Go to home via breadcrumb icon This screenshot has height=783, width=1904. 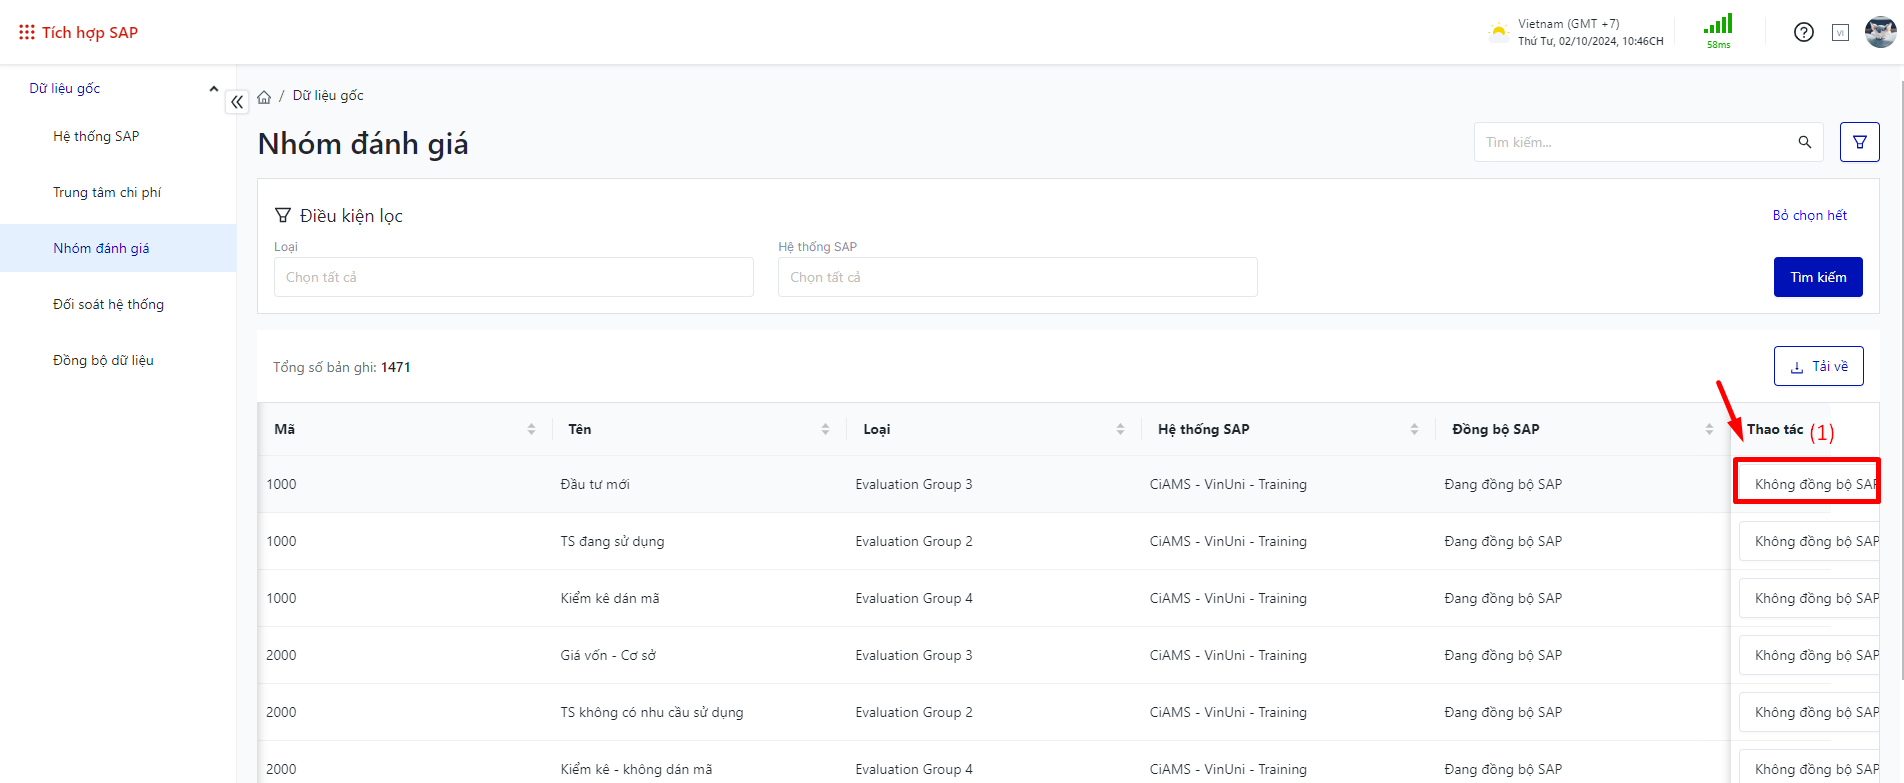coord(264,97)
